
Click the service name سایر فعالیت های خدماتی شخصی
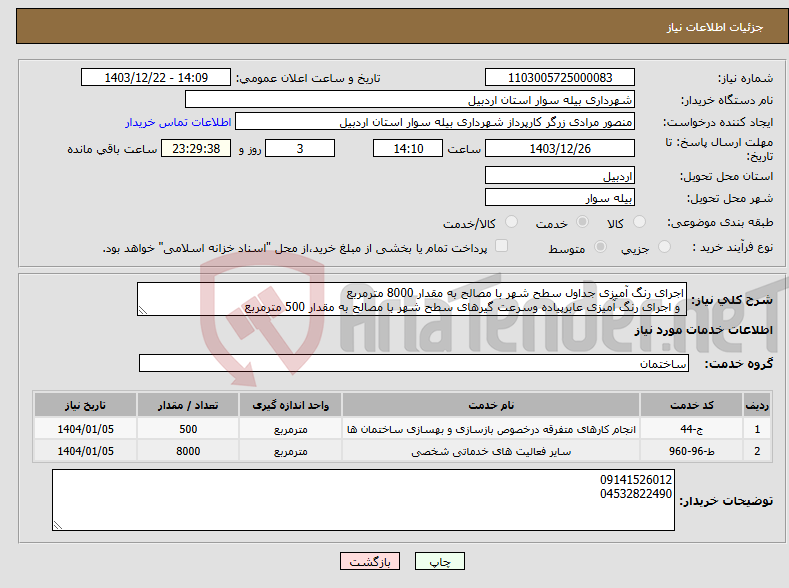click(x=491, y=451)
